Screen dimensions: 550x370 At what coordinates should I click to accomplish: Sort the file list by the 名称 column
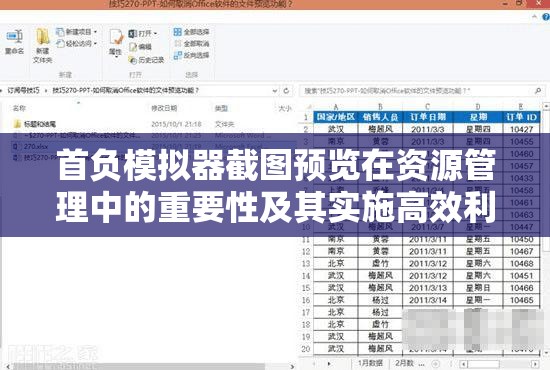tap(19, 108)
